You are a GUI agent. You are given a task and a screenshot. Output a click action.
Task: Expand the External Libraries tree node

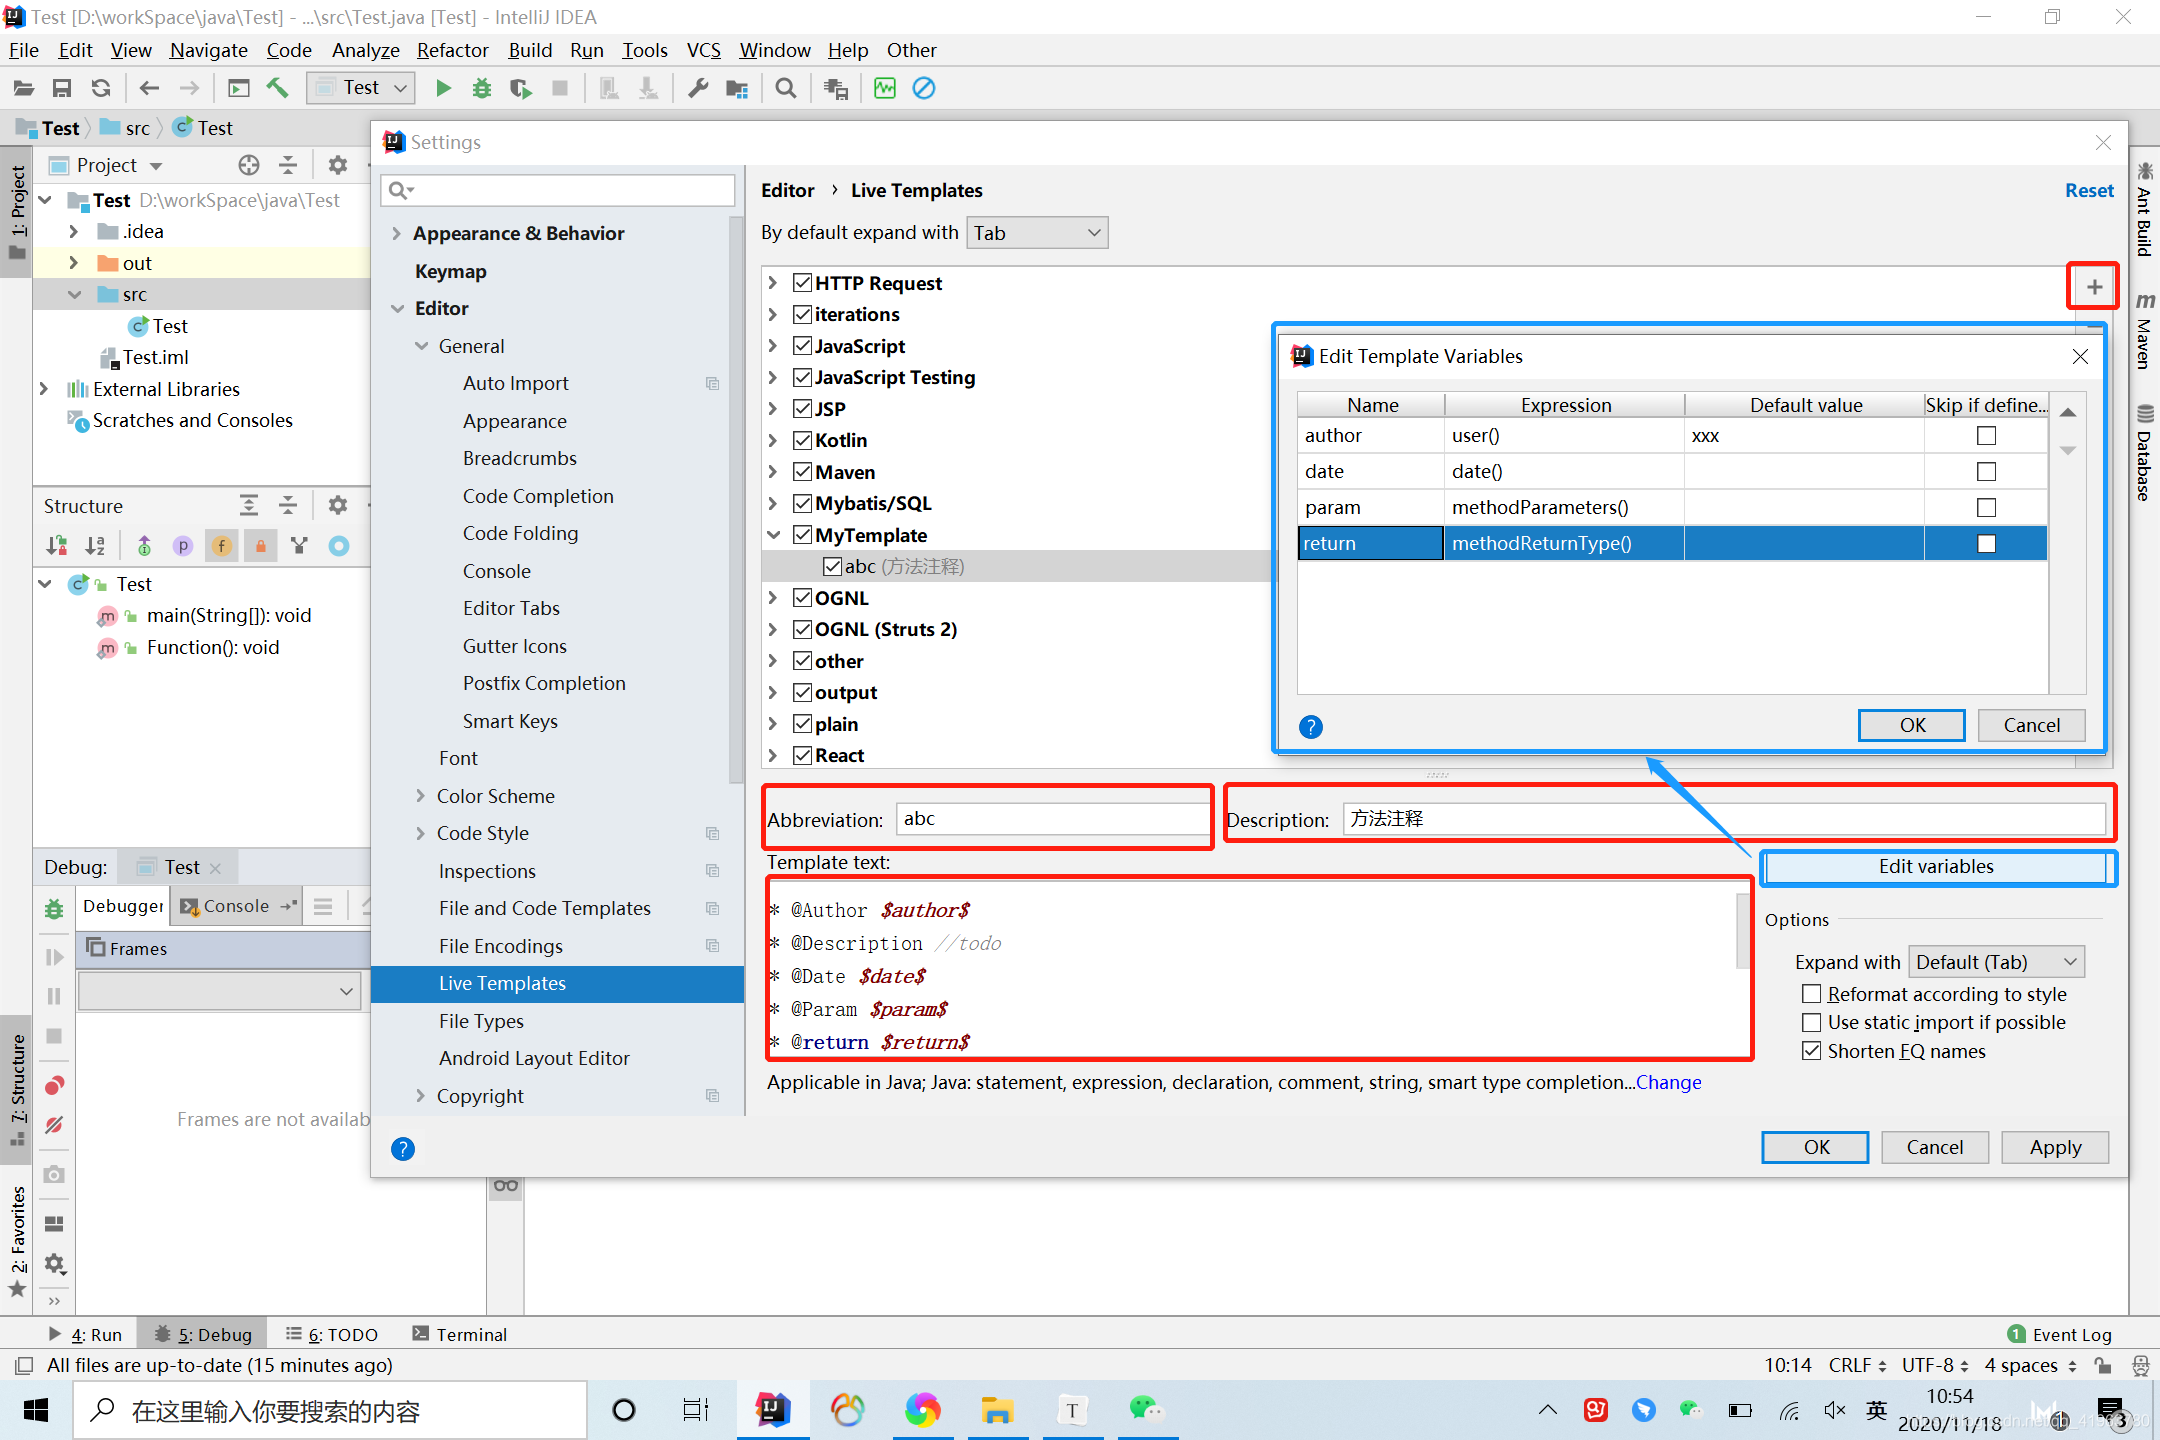[x=44, y=389]
